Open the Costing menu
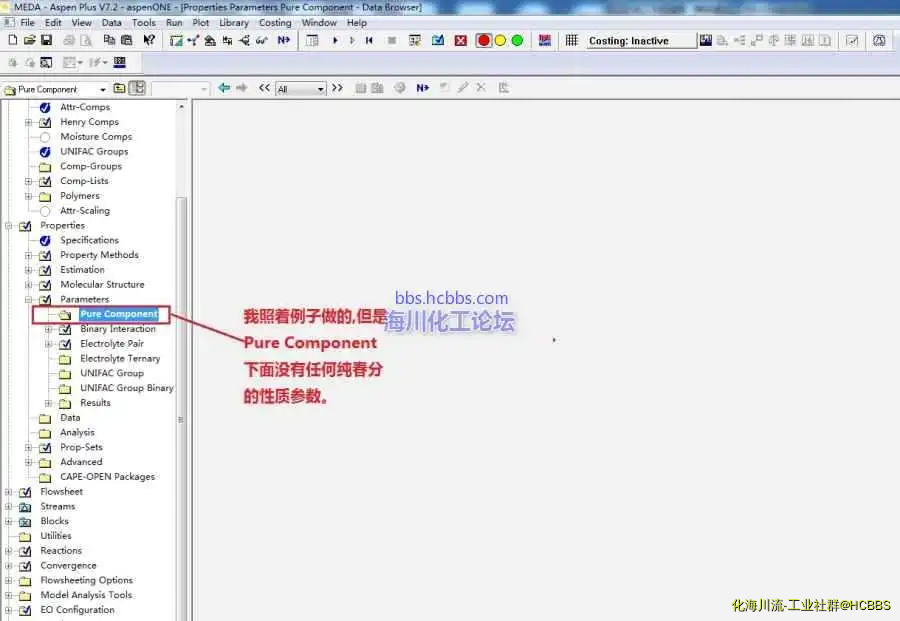Image resolution: width=900 pixels, height=621 pixels. coord(275,22)
